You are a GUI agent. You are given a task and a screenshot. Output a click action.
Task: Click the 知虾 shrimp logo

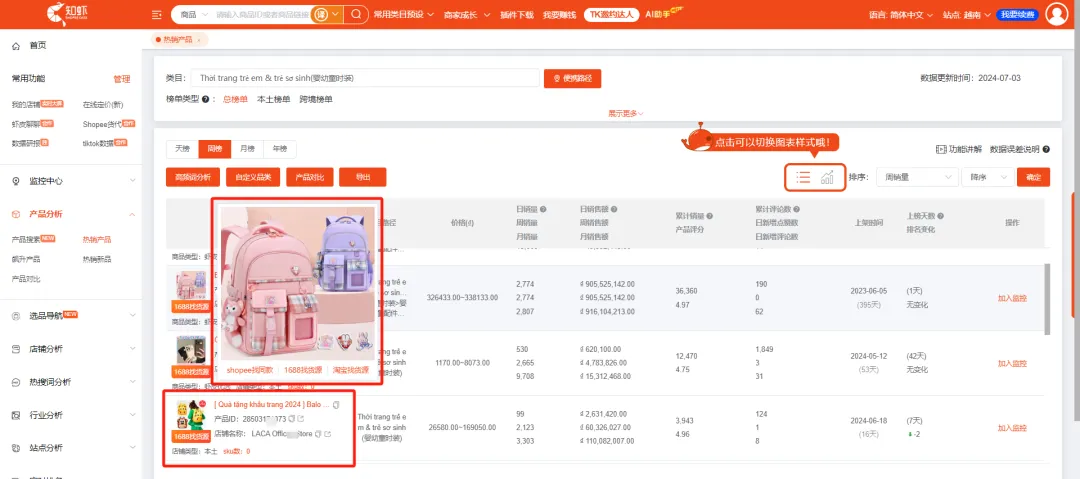(x=66, y=13)
